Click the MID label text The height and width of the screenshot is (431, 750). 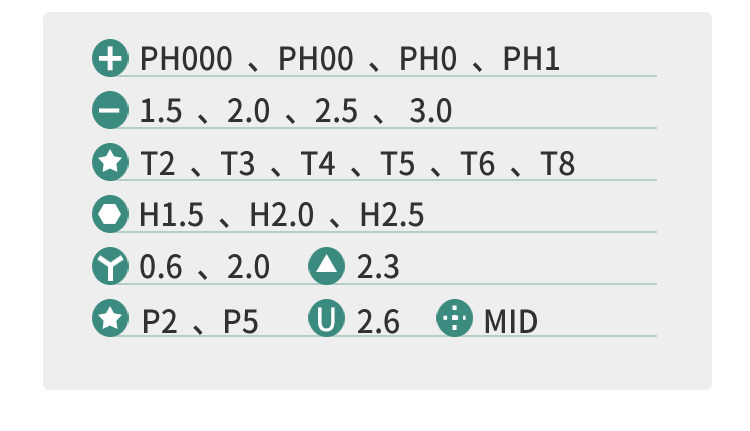point(510,321)
